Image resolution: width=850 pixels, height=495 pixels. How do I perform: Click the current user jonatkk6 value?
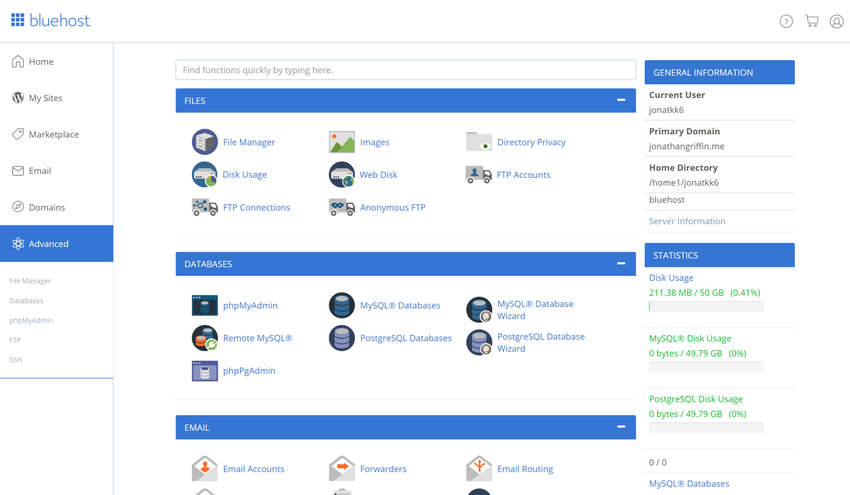[x=666, y=110]
